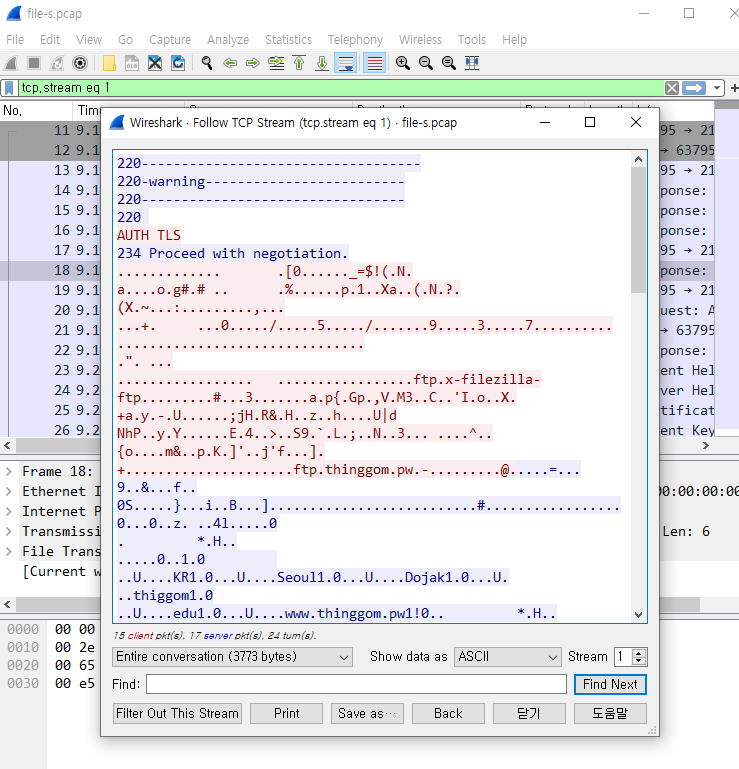Screen dimensions: 739x769
Task: Click the tcp.stream eq 1 filter field
Action: (x=341, y=88)
